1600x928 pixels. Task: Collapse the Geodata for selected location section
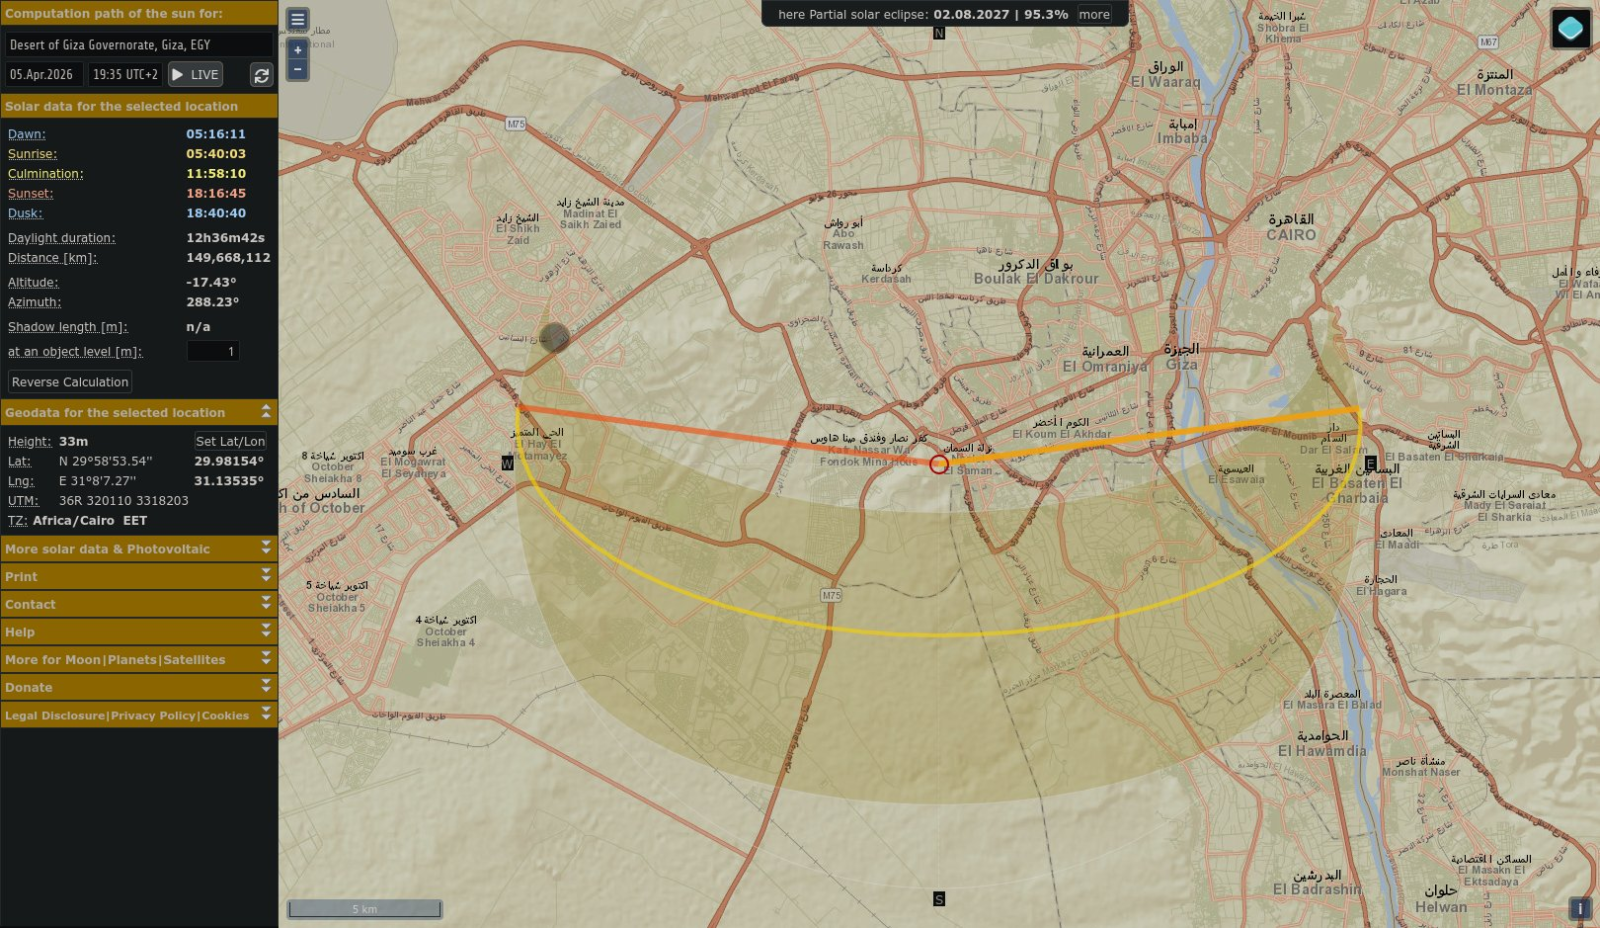coord(266,412)
